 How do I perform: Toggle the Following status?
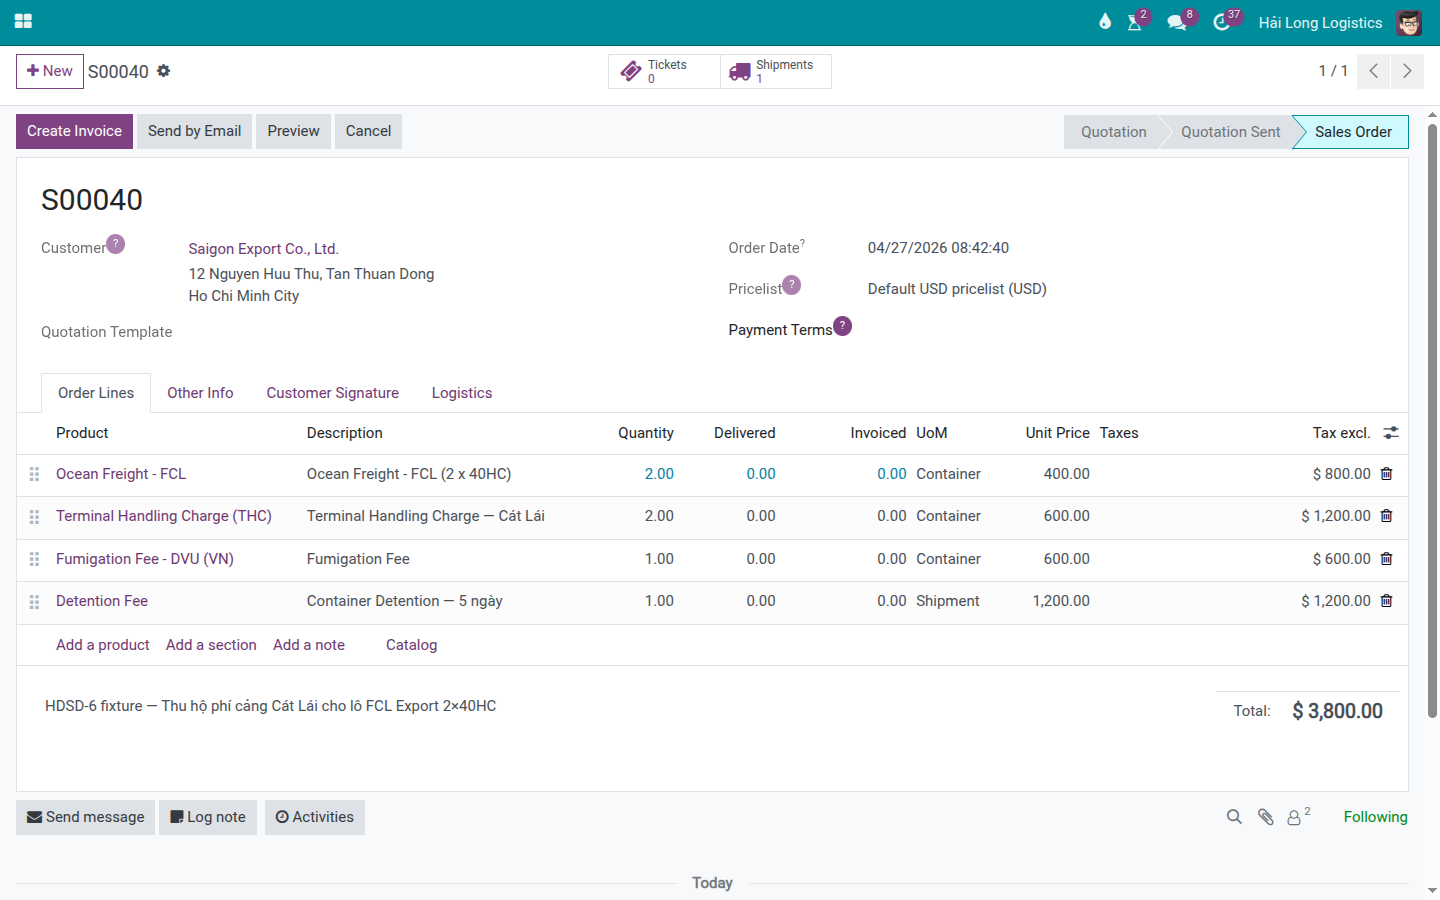click(1375, 817)
